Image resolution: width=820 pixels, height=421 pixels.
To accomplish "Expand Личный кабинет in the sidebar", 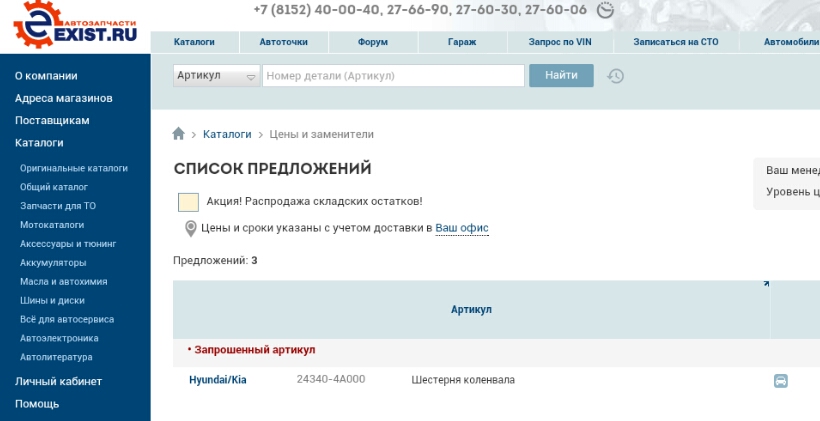I will [x=58, y=382].
